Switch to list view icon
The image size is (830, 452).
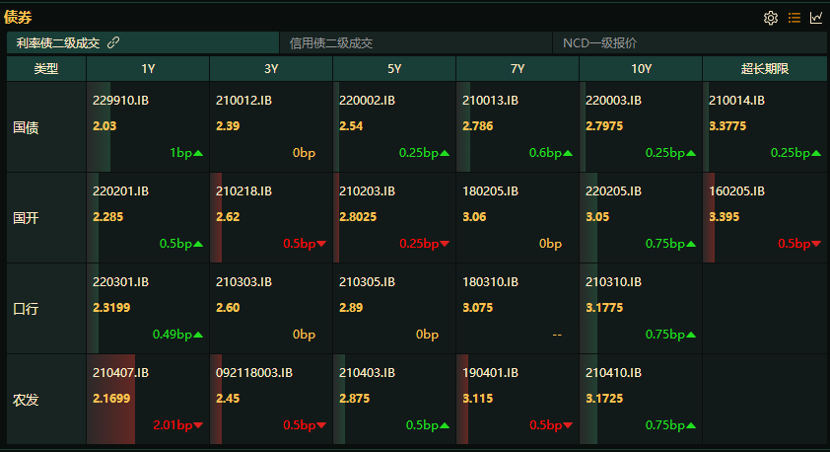[x=794, y=18]
